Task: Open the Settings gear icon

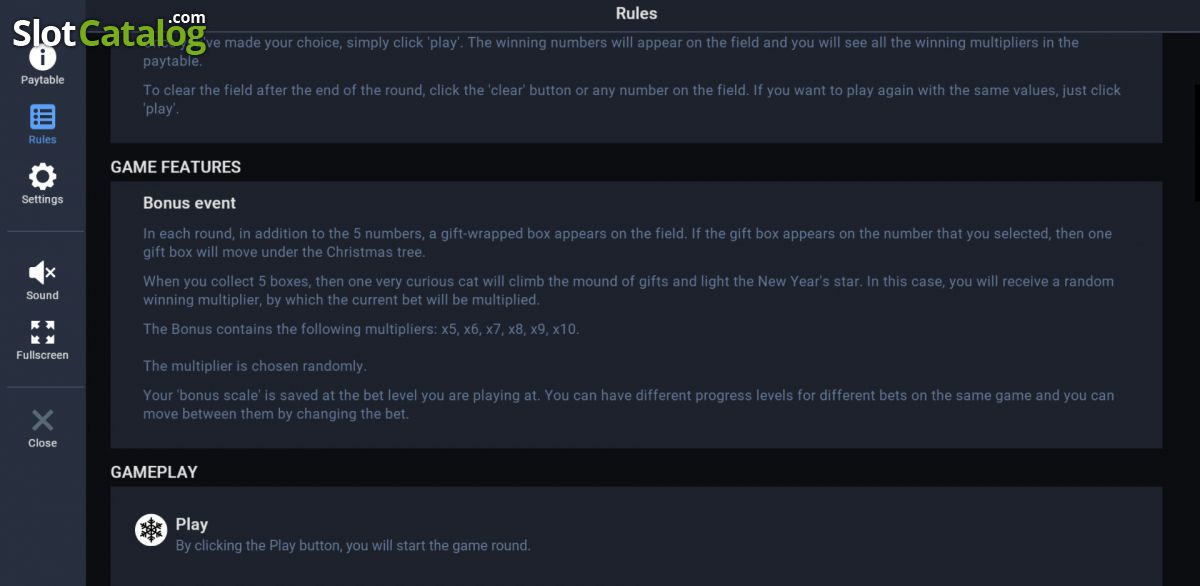Action: tap(42, 177)
